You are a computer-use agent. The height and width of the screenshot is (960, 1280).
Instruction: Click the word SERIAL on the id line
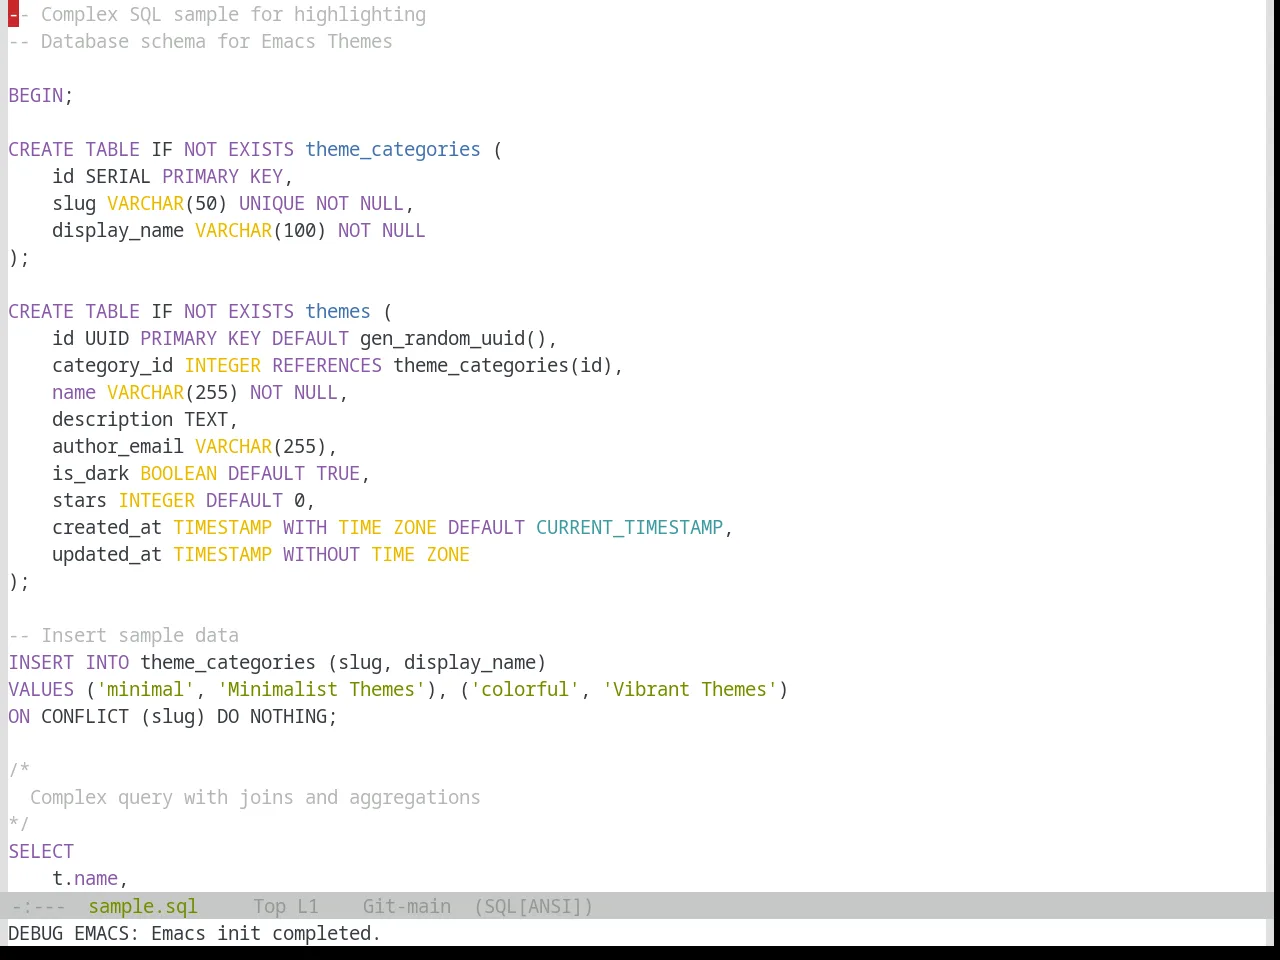click(118, 176)
